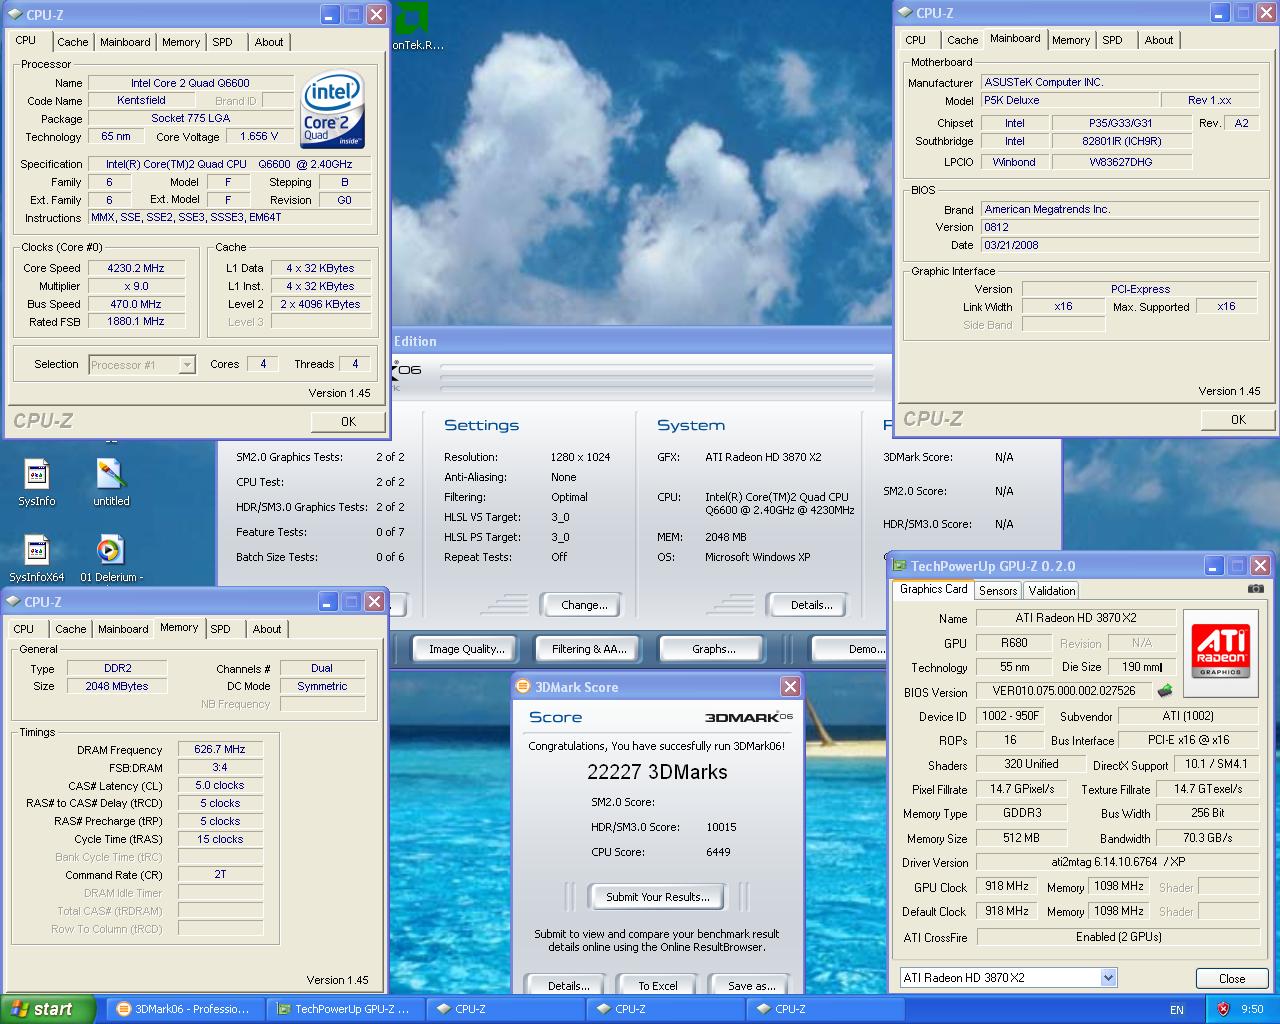Close the TechPowerUp GPU-Z window with X

1260,565
